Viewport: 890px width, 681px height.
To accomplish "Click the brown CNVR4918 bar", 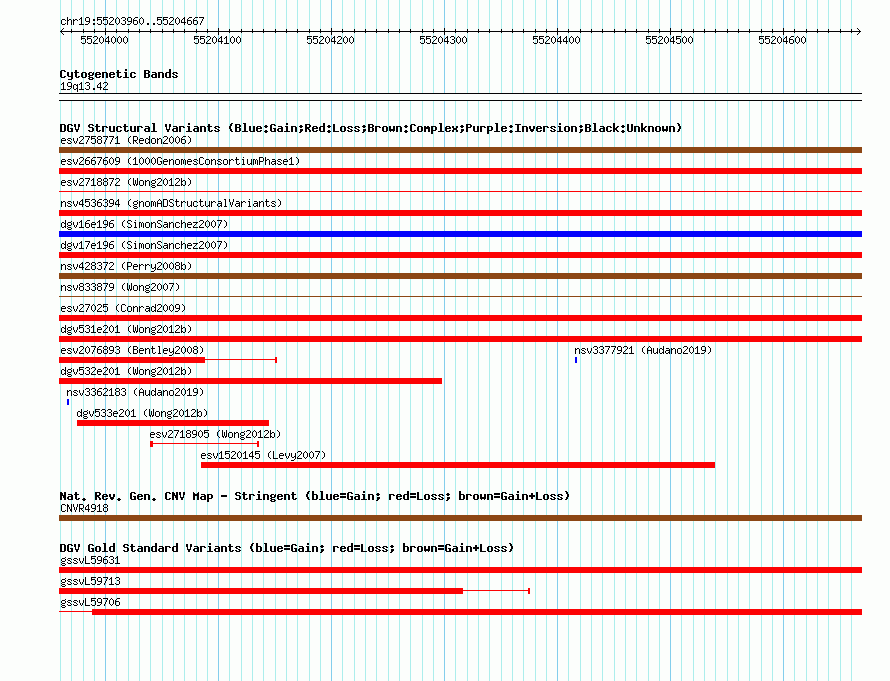I will (460, 518).
